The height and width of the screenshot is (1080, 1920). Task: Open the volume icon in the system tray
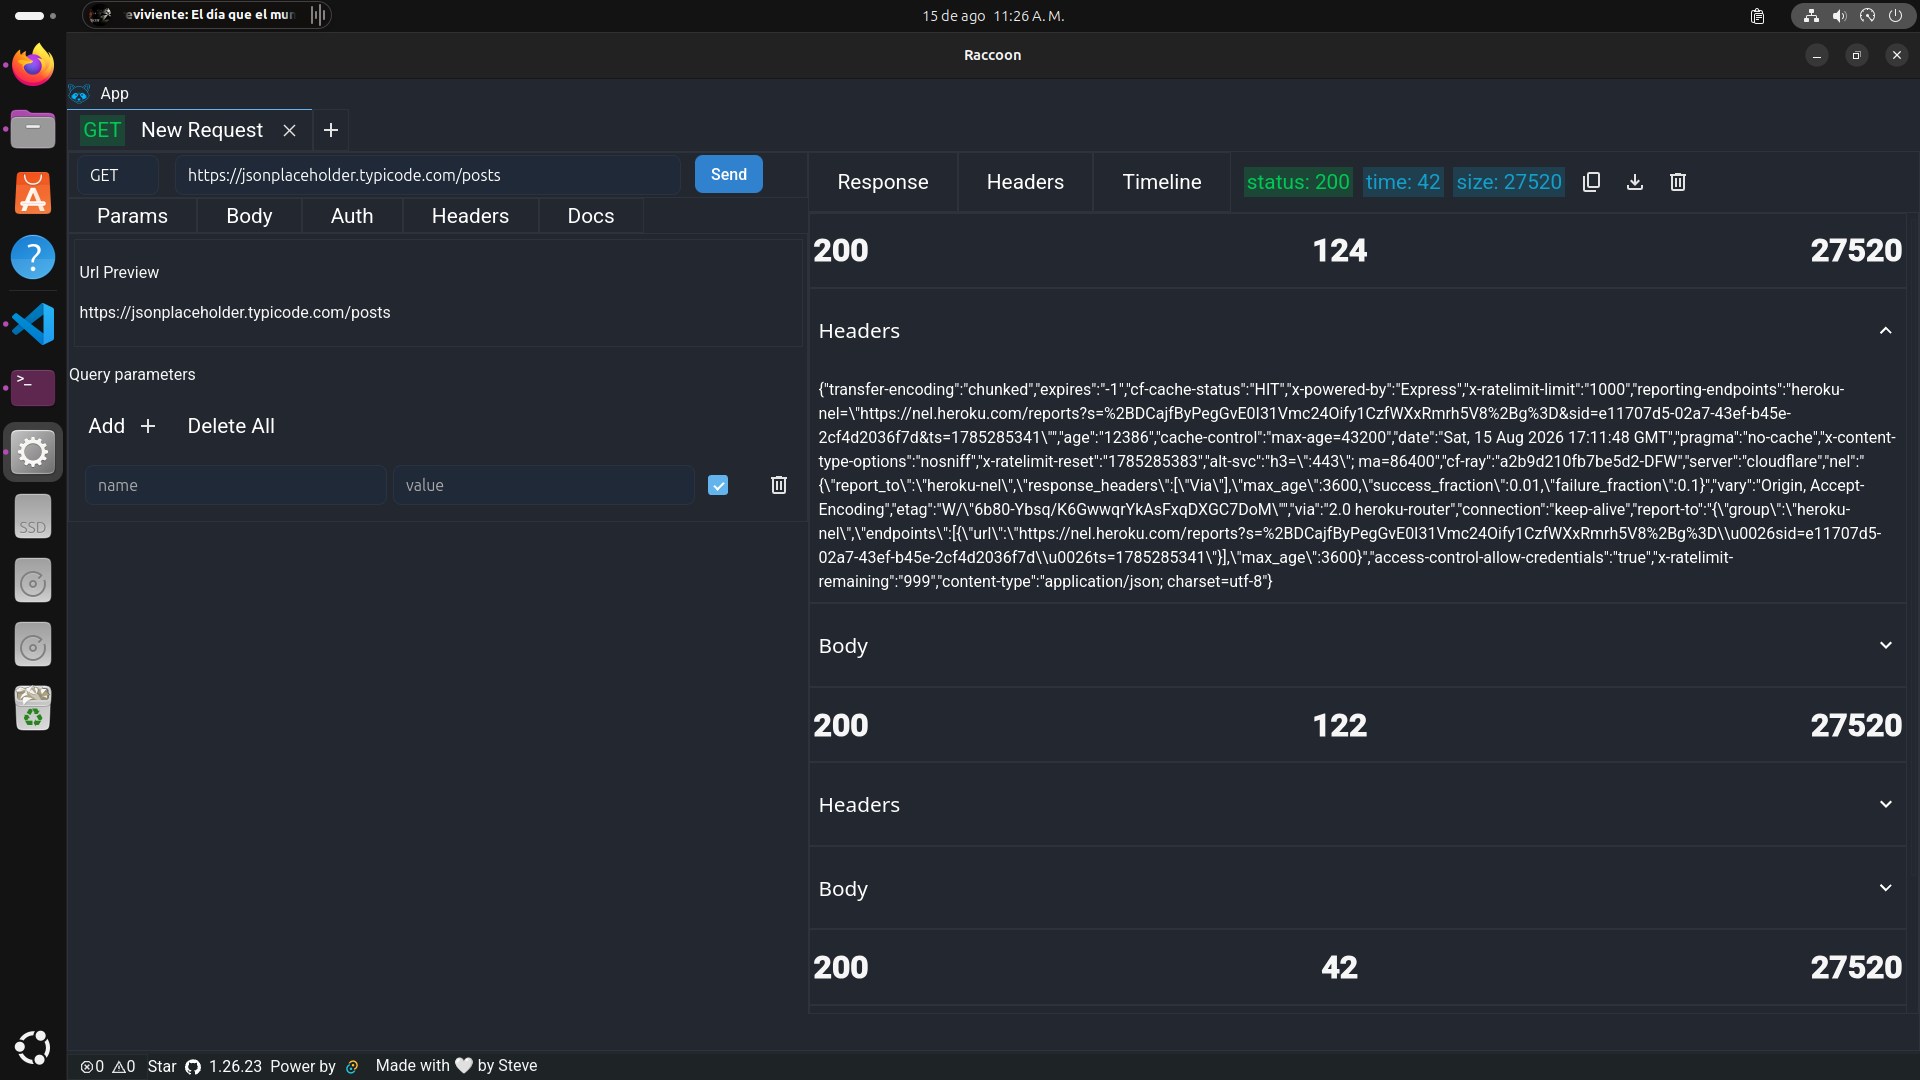pyautogui.click(x=1839, y=16)
